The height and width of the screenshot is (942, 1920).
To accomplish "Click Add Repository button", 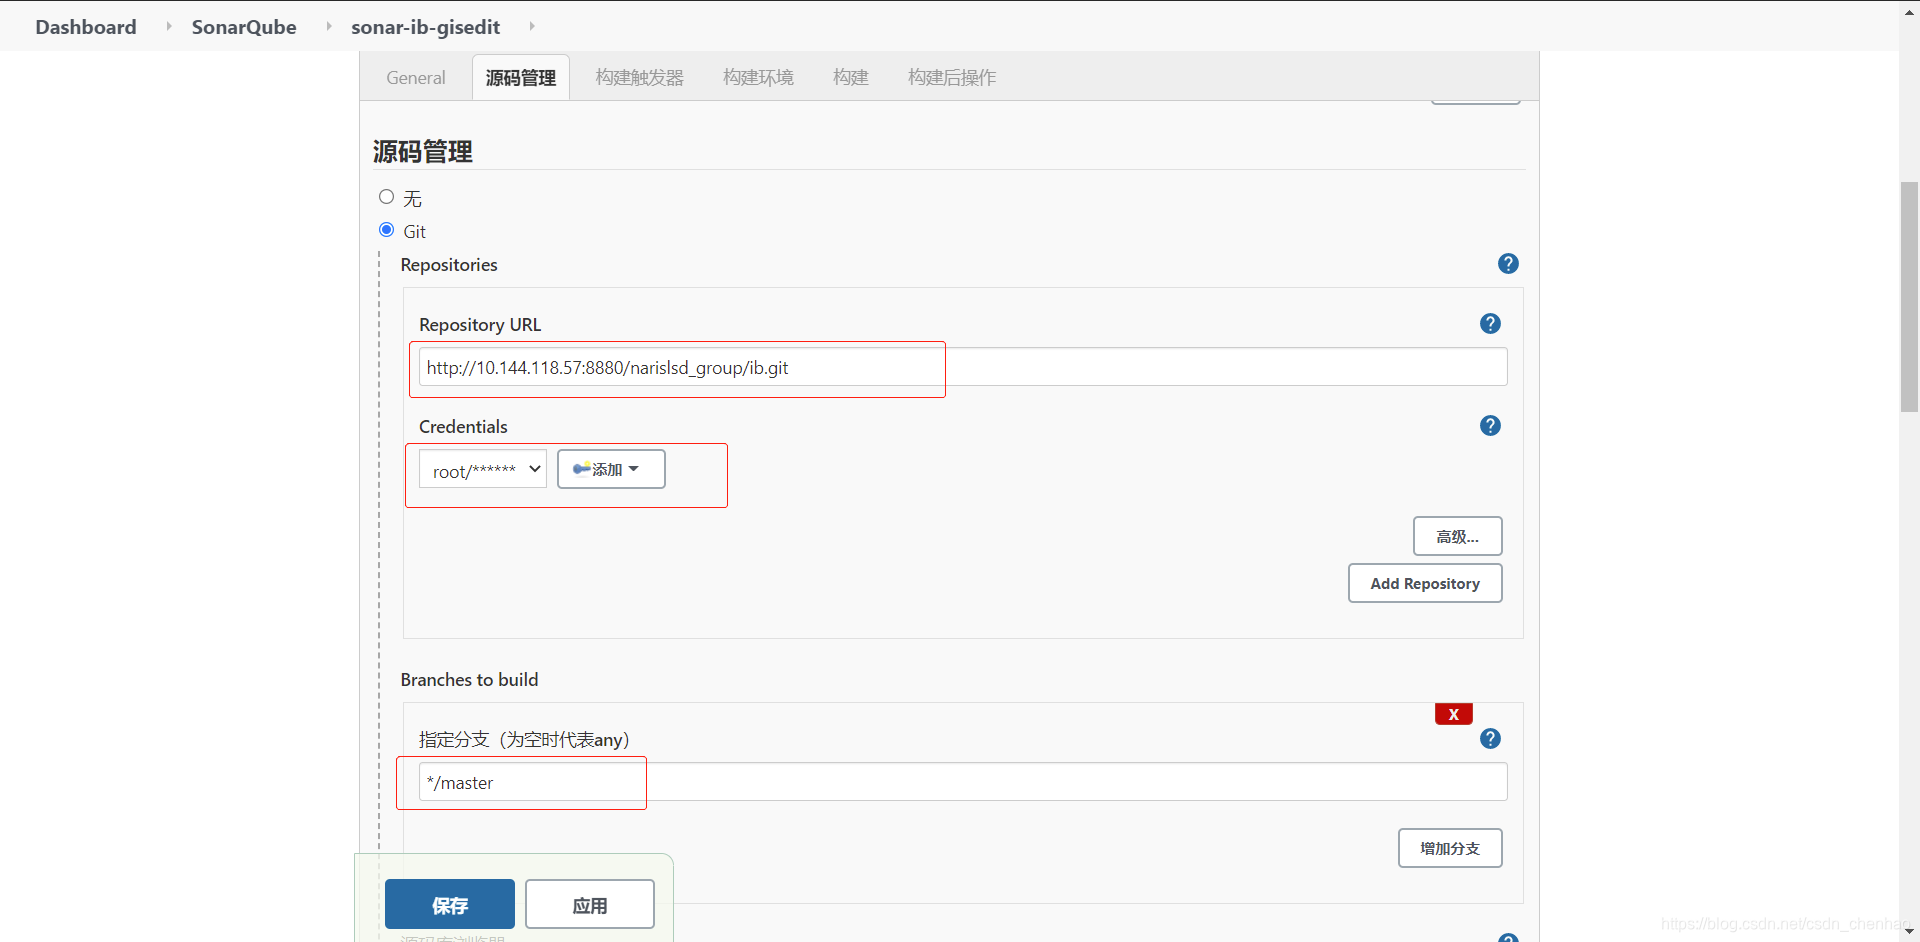I will click(x=1425, y=583).
